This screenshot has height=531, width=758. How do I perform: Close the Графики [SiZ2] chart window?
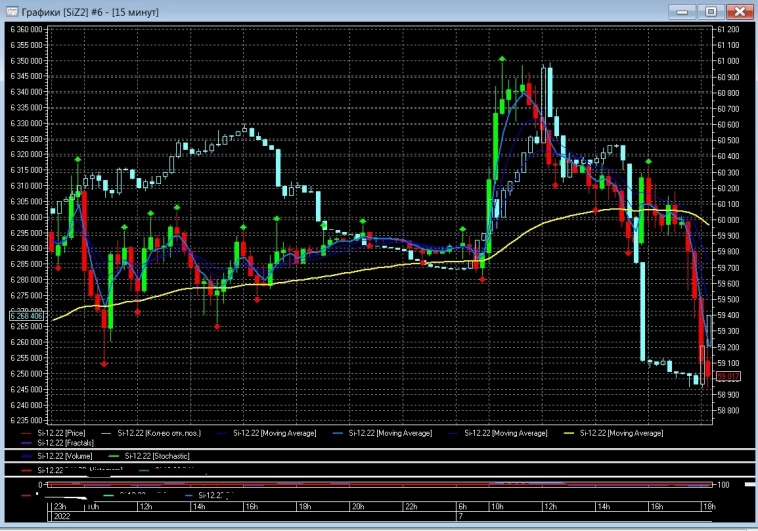pyautogui.click(x=740, y=10)
